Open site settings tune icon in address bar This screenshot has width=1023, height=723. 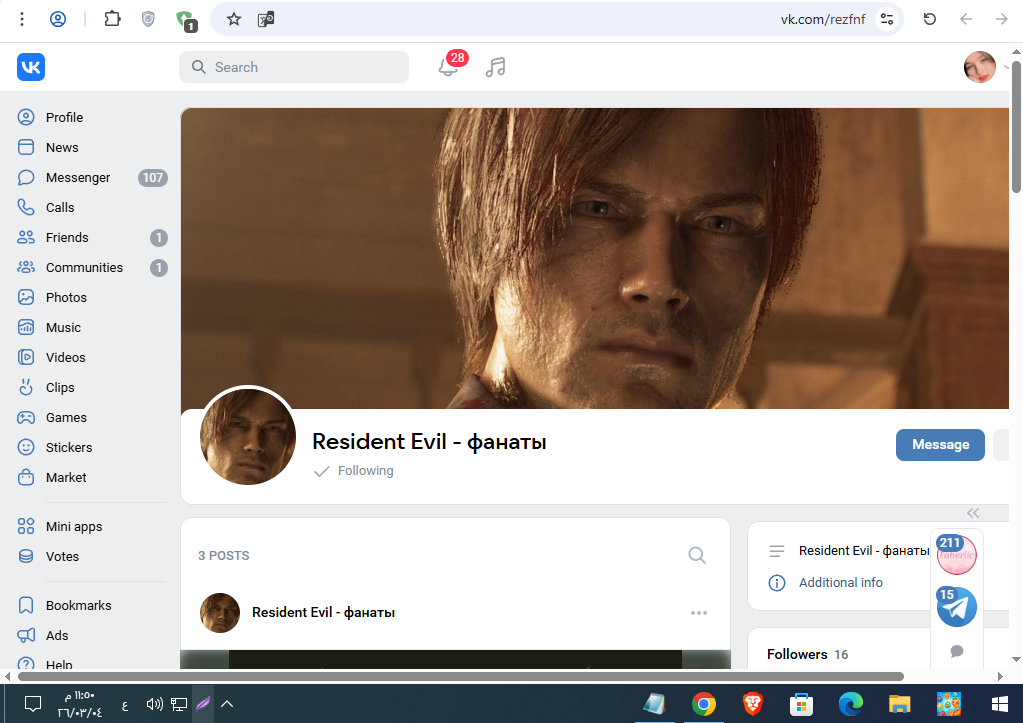pos(887,20)
